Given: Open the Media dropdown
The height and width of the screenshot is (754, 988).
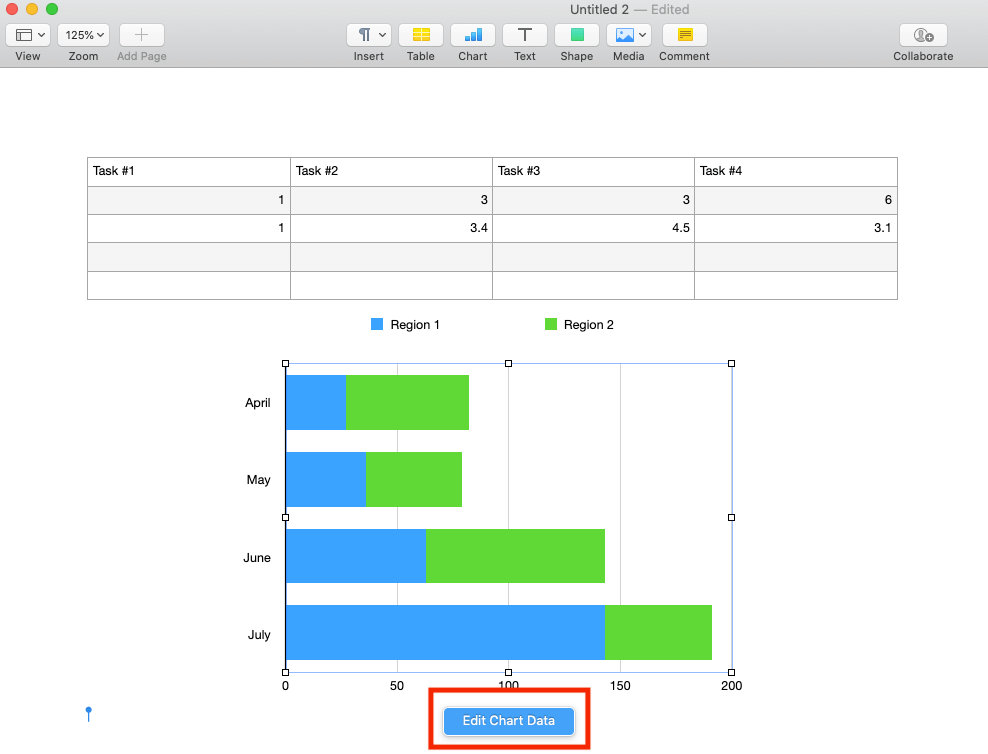Looking at the screenshot, I should [x=629, y=35].
